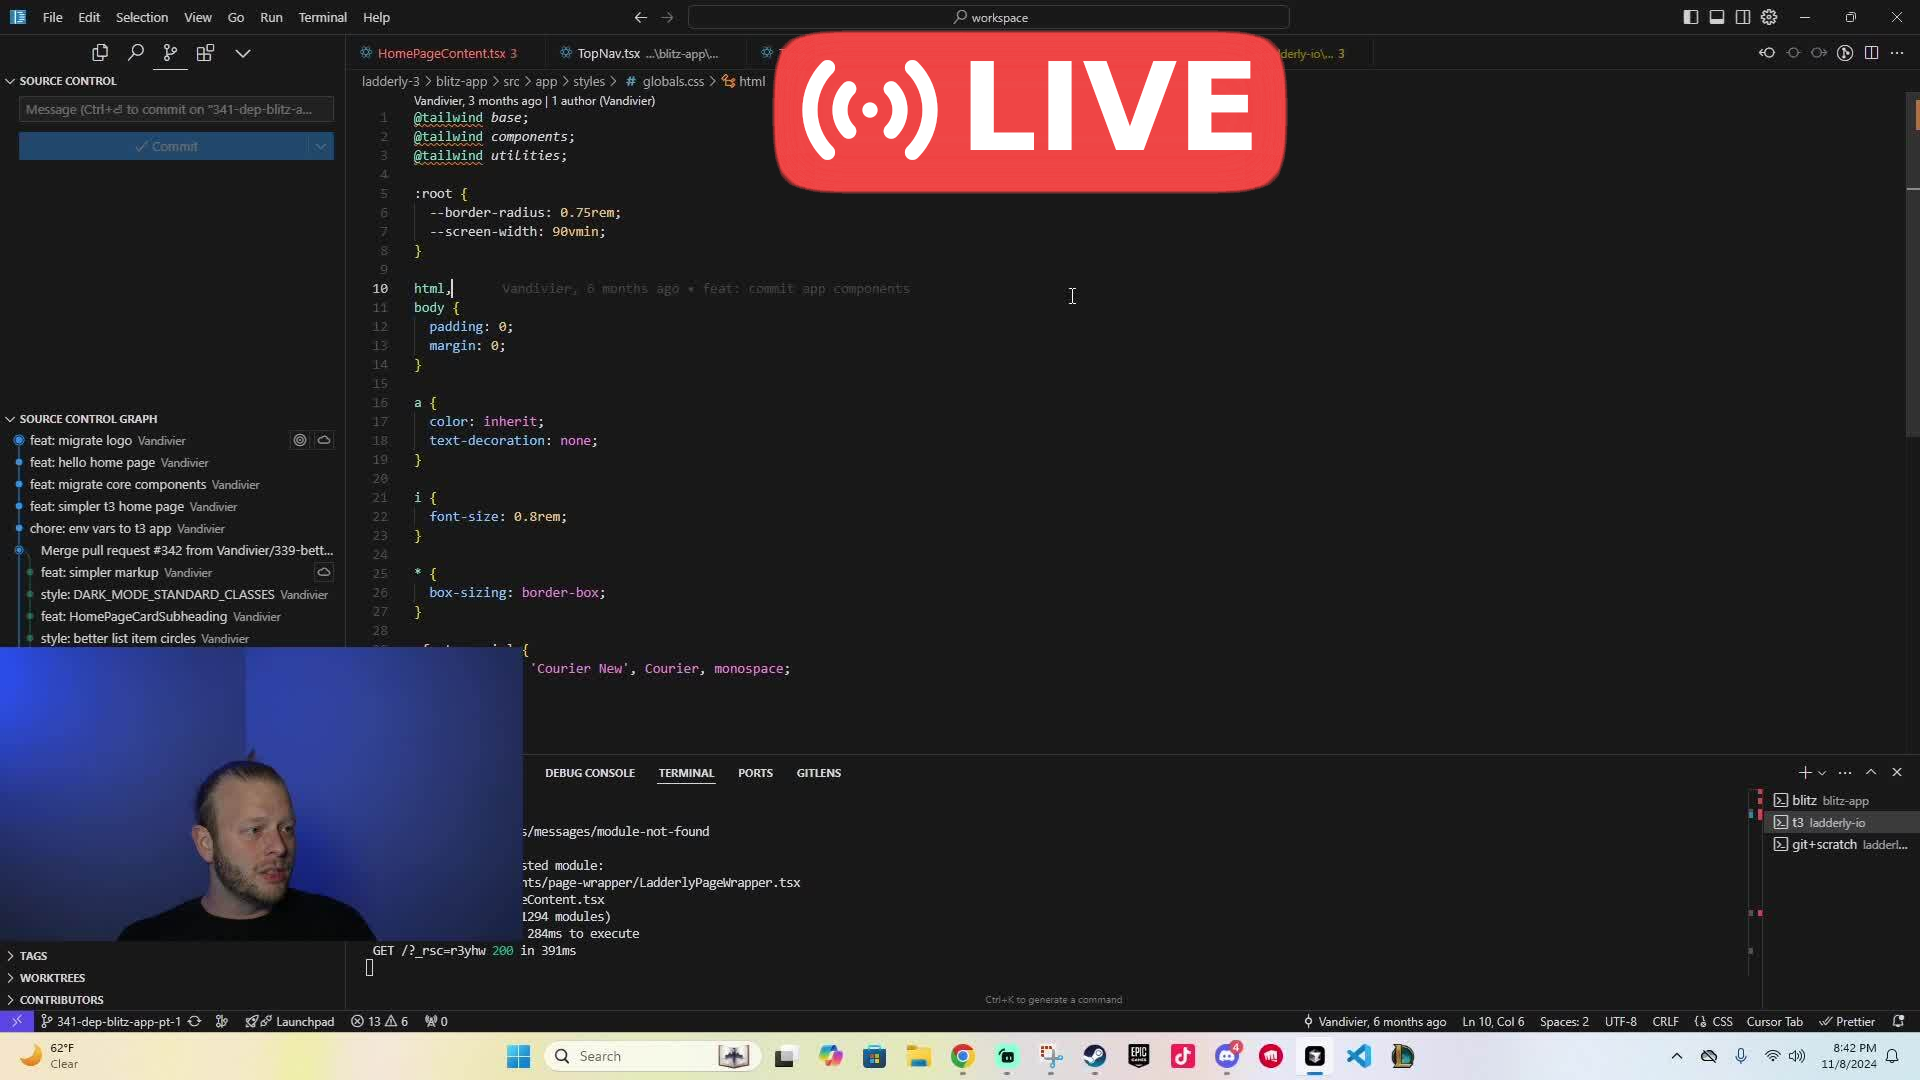This screenshot has height=1080, width=1920.
Task: Click the Commit button
Action: (x=166, y=146)
